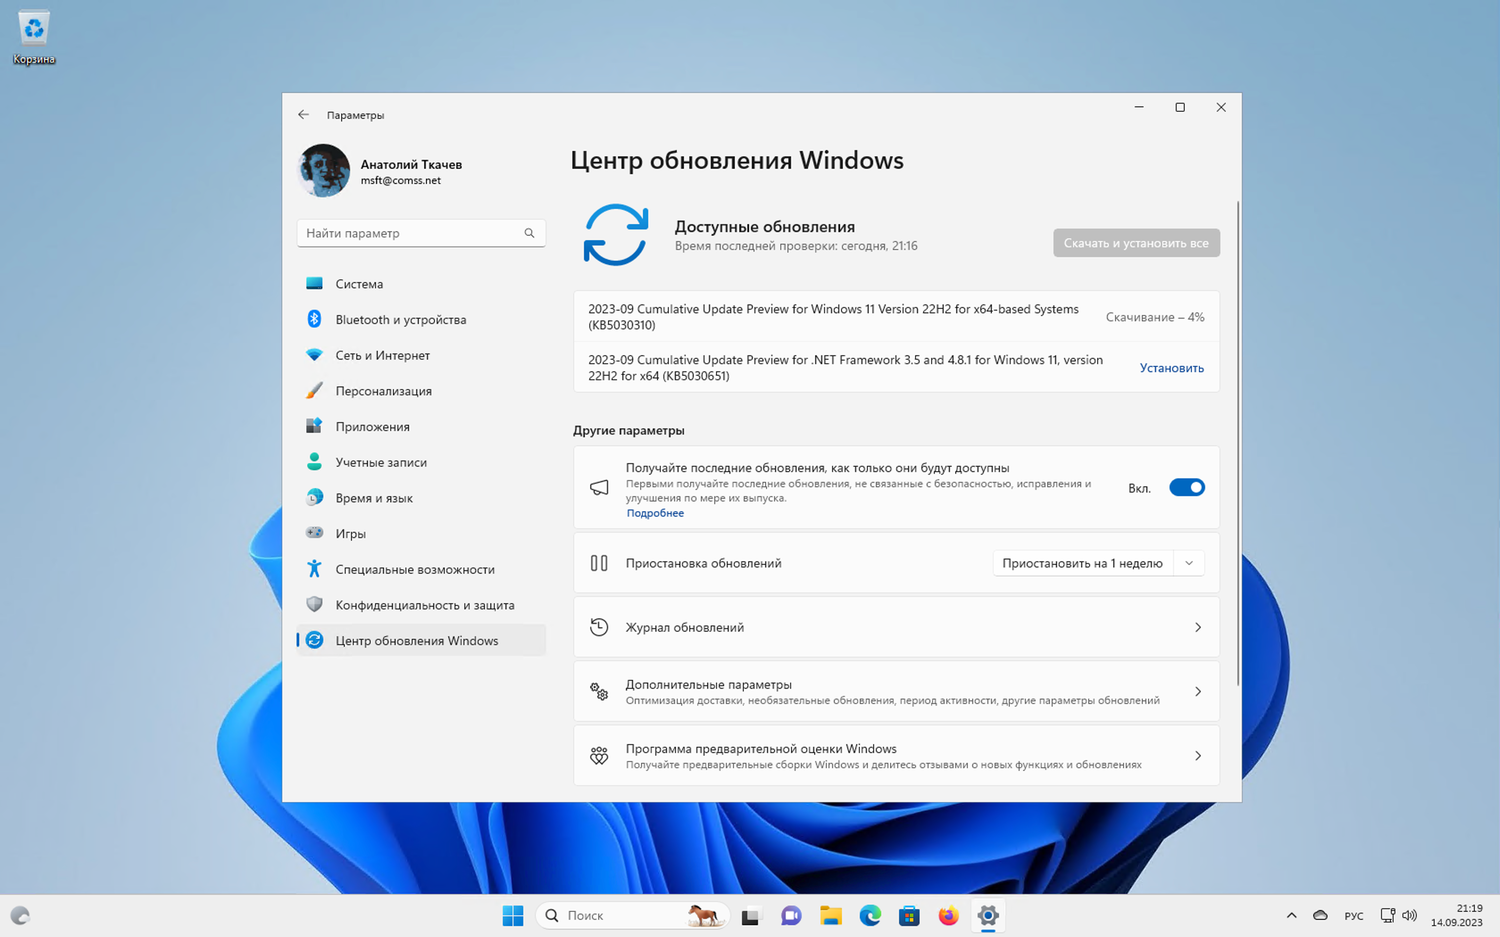Click Скачать и установить все button
Screen dimensions: 1500x937
(1136, 243)
